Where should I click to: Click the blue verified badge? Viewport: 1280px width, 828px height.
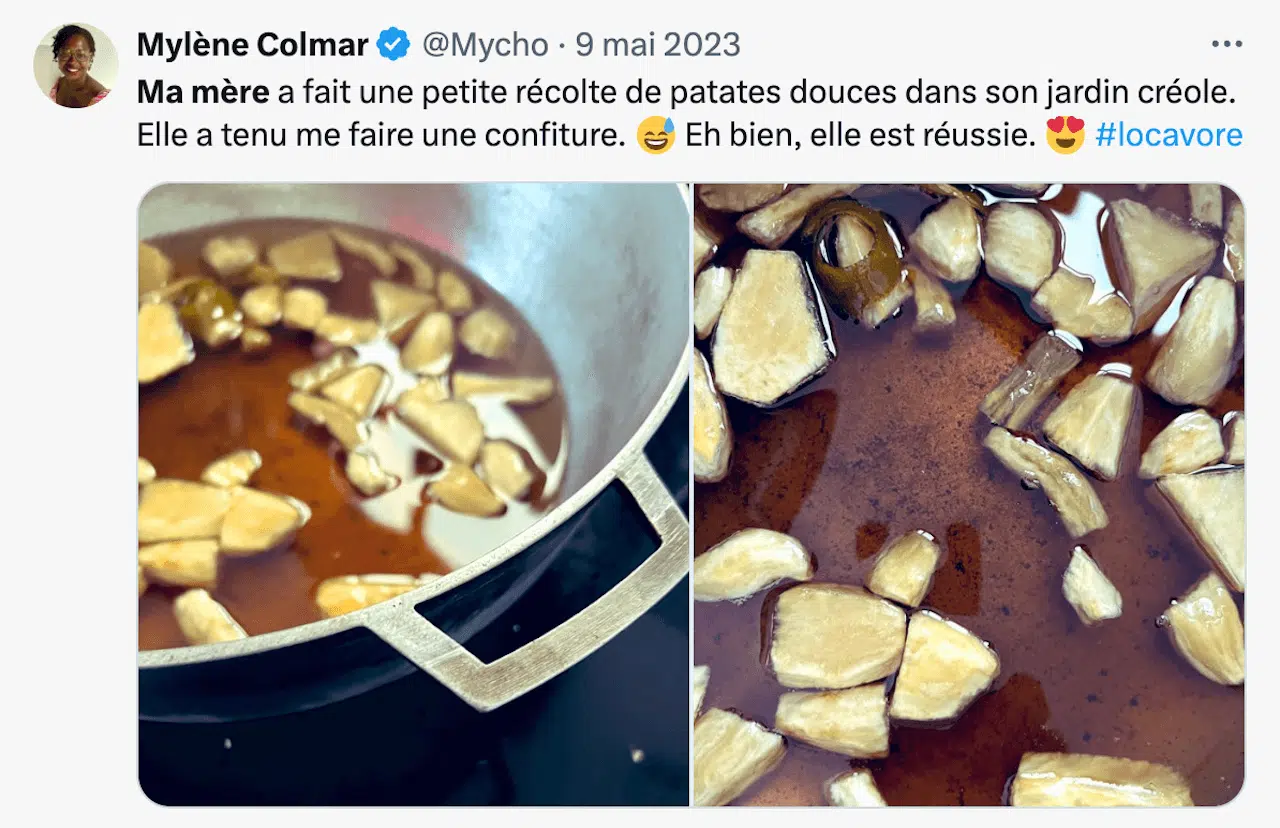click(x=392, y=45)
